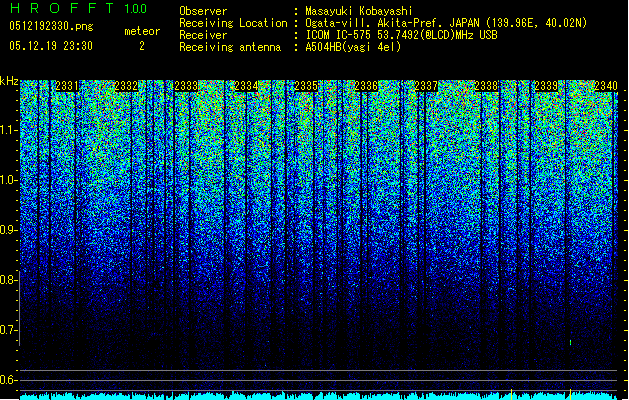629x400 pixels.
Task: Click the yellow detection tick below 2339
Action: point(570,394)
